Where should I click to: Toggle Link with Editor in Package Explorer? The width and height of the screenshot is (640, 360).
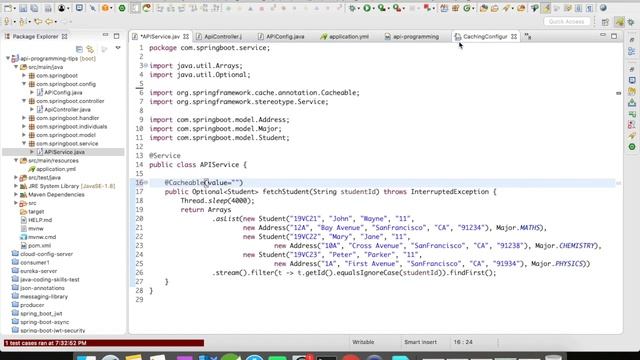(x=90, y=49)
